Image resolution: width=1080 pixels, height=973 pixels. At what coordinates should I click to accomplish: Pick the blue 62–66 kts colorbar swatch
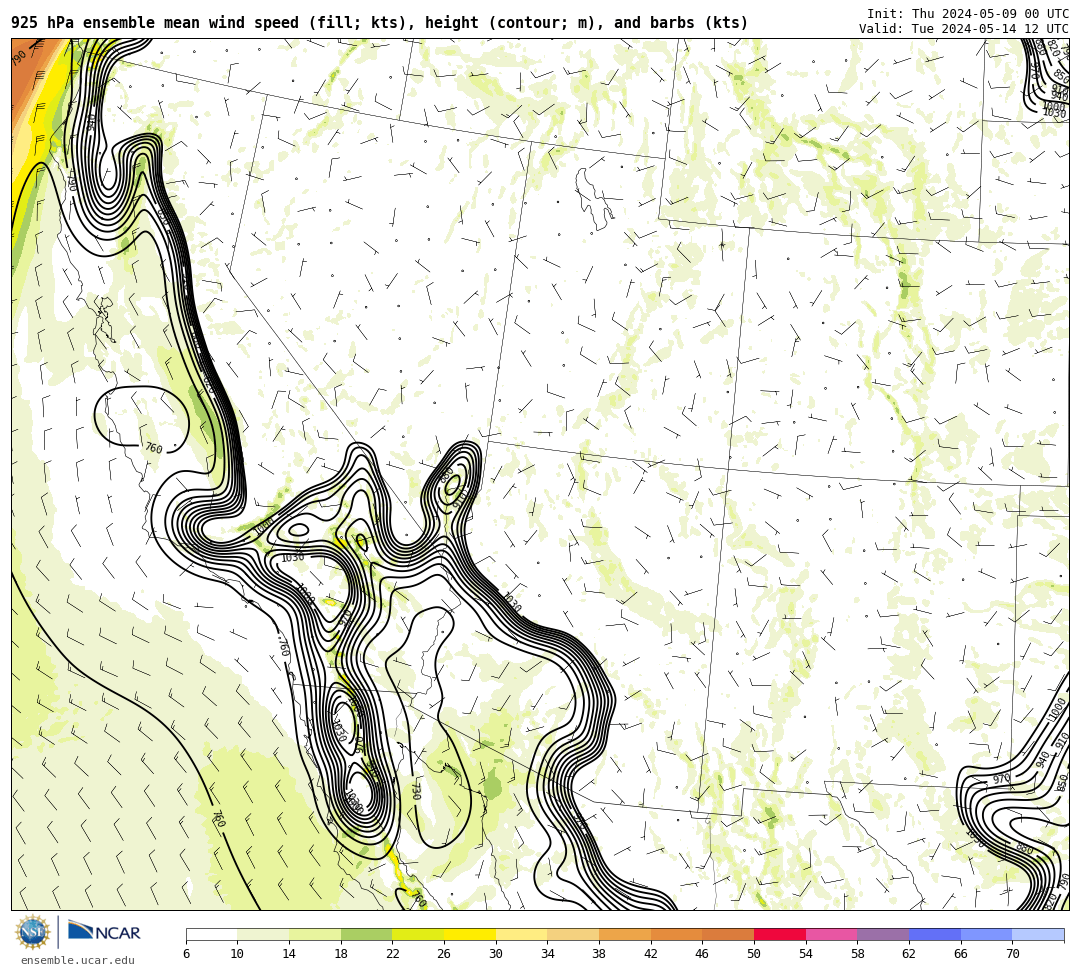tap(935, 934)
